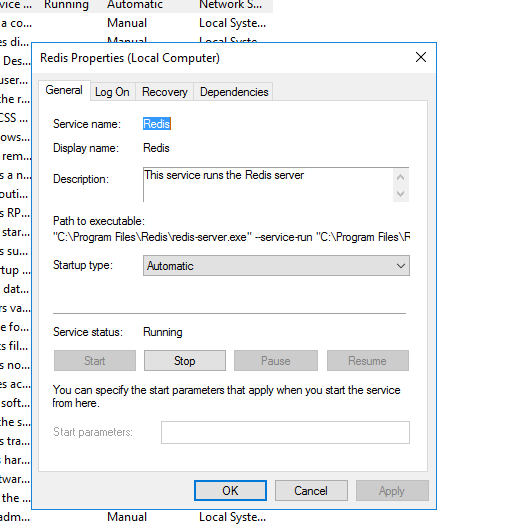Open the Startup type dropdown
Screen dimensions: 516x530
coord(276,266)
